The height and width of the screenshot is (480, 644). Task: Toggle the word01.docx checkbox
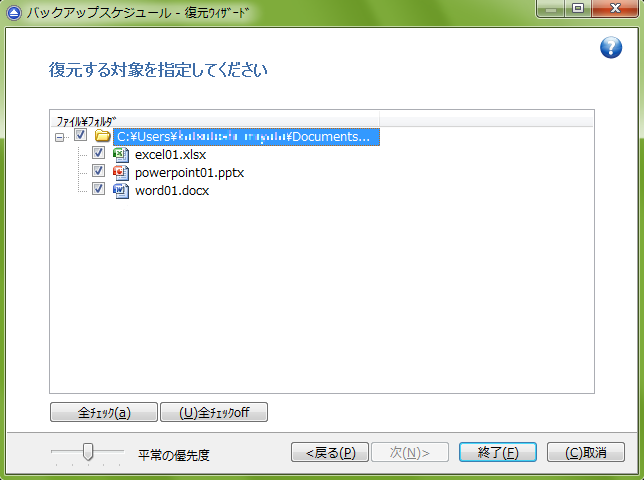pos(98,190)
